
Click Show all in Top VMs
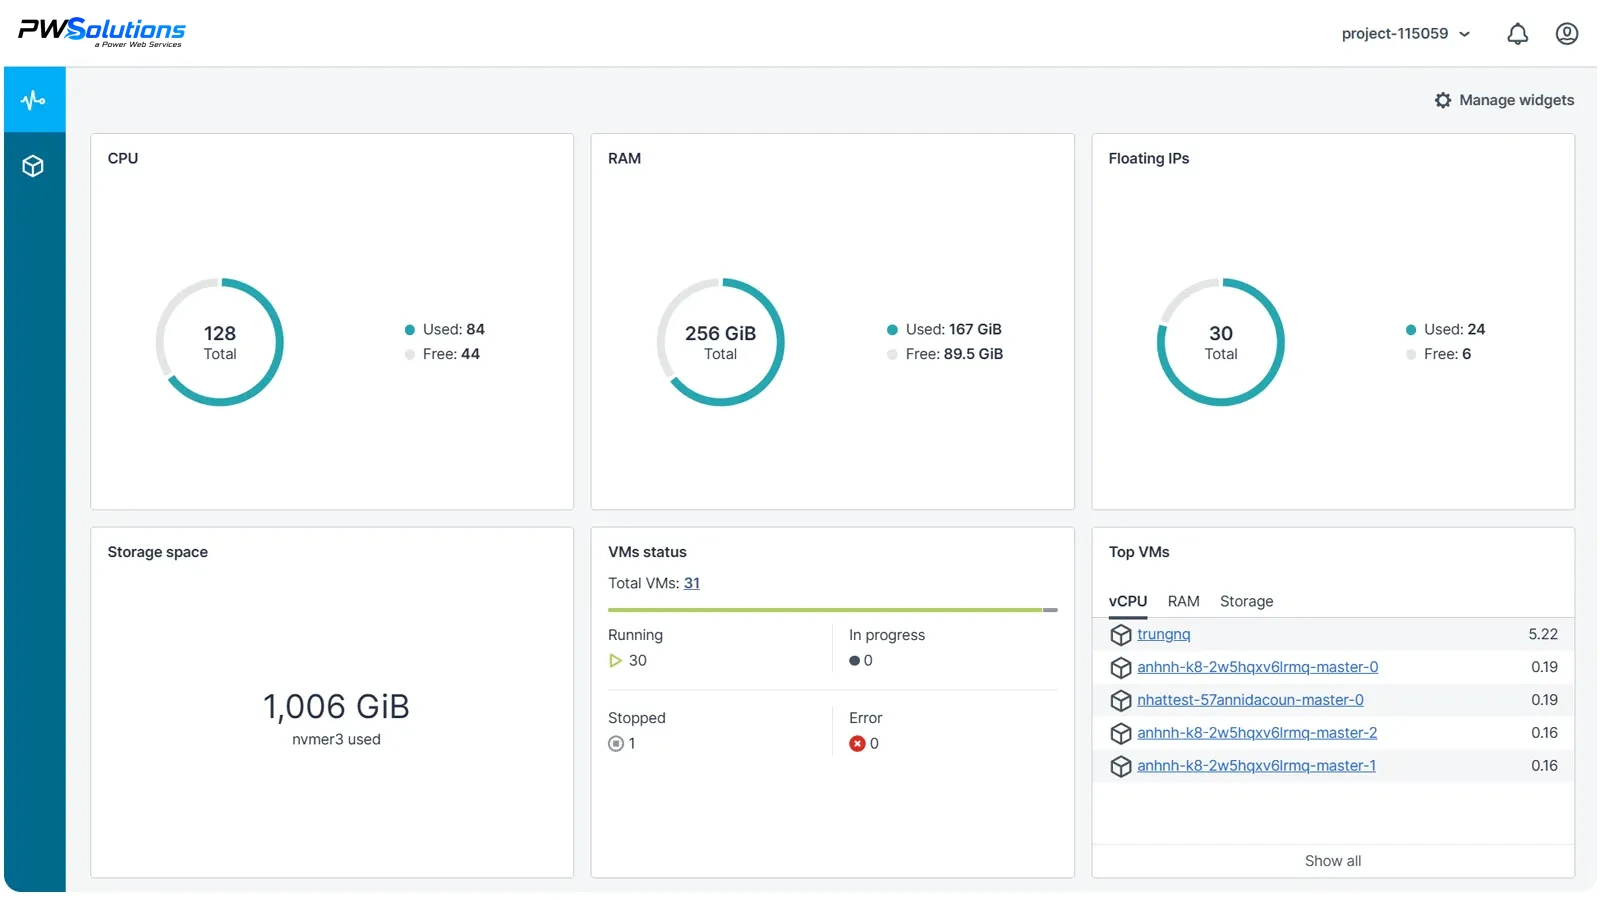tap(1333, 861)
